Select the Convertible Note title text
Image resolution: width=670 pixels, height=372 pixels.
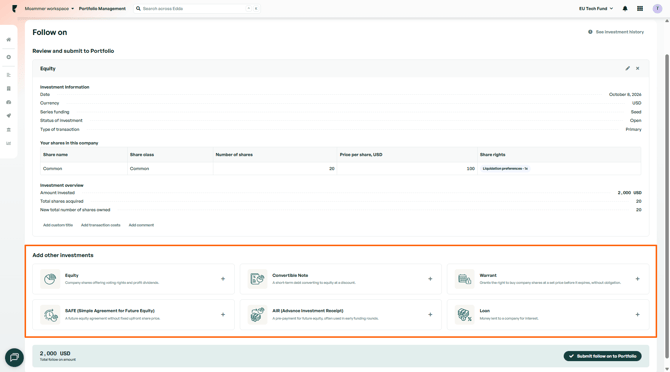click(290, 275)
